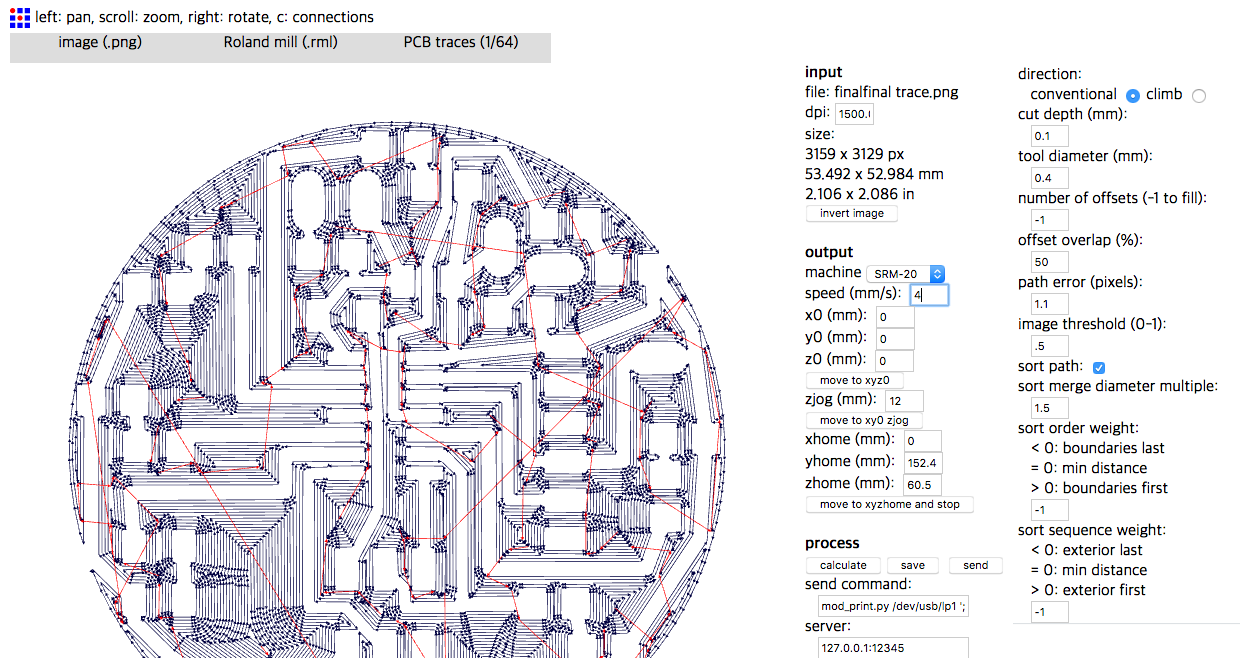Screen dimensions: 1253x658
Task: Focus the x0 (mm) field
Action: [895, 317]
